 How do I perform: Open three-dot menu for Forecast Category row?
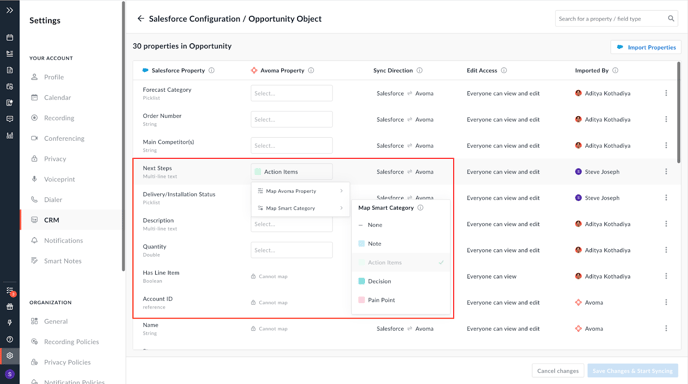(x=666, y=93)
